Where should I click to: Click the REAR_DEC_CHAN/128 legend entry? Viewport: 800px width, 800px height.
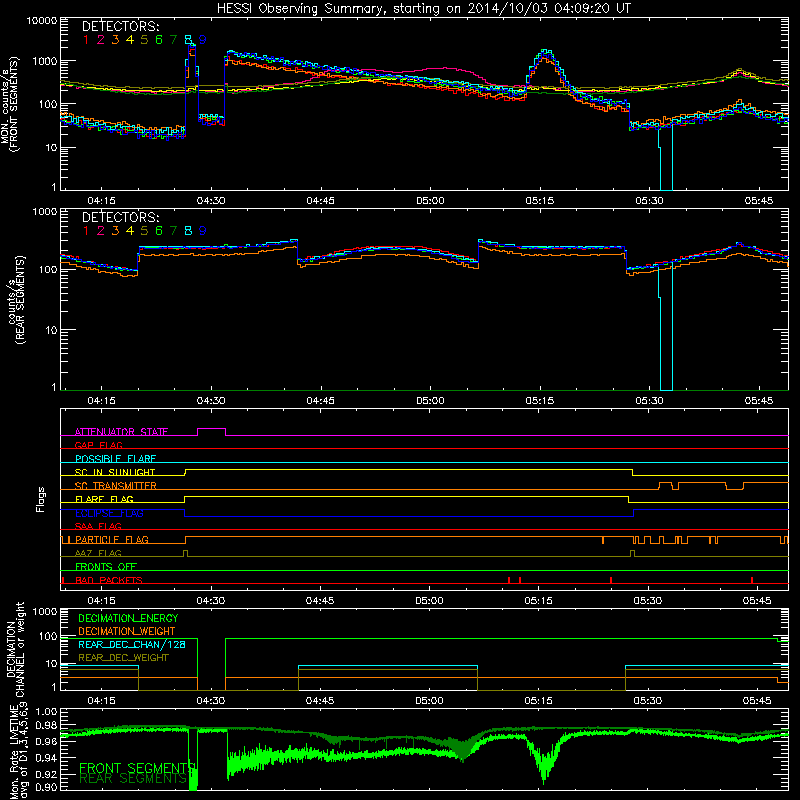132,644
